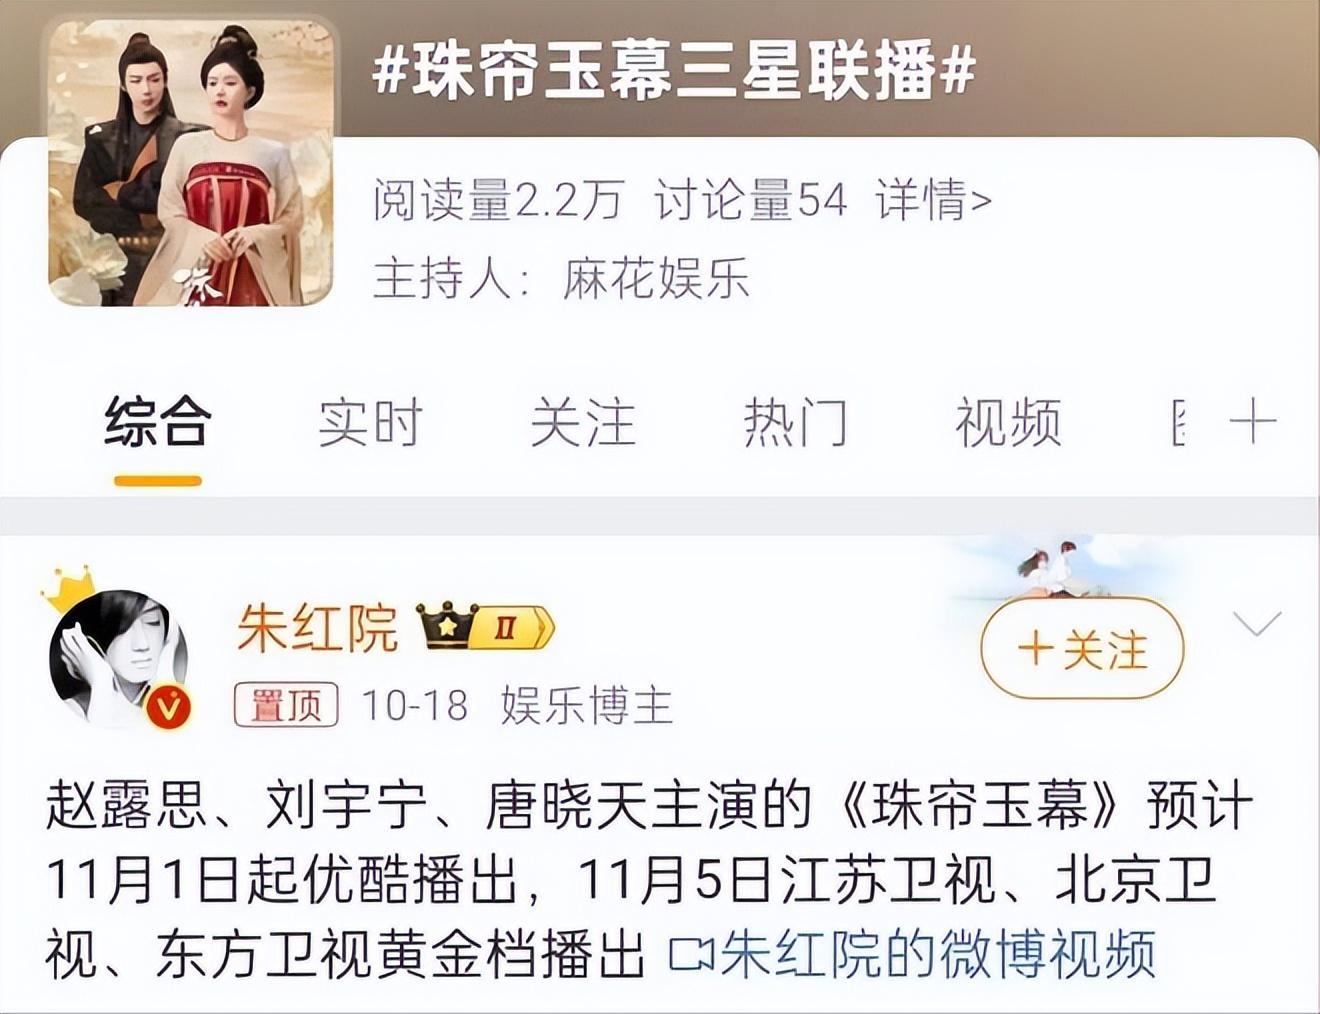Select the 综合 tab
Viewport: 1320px width, 1014px height.
158,422
